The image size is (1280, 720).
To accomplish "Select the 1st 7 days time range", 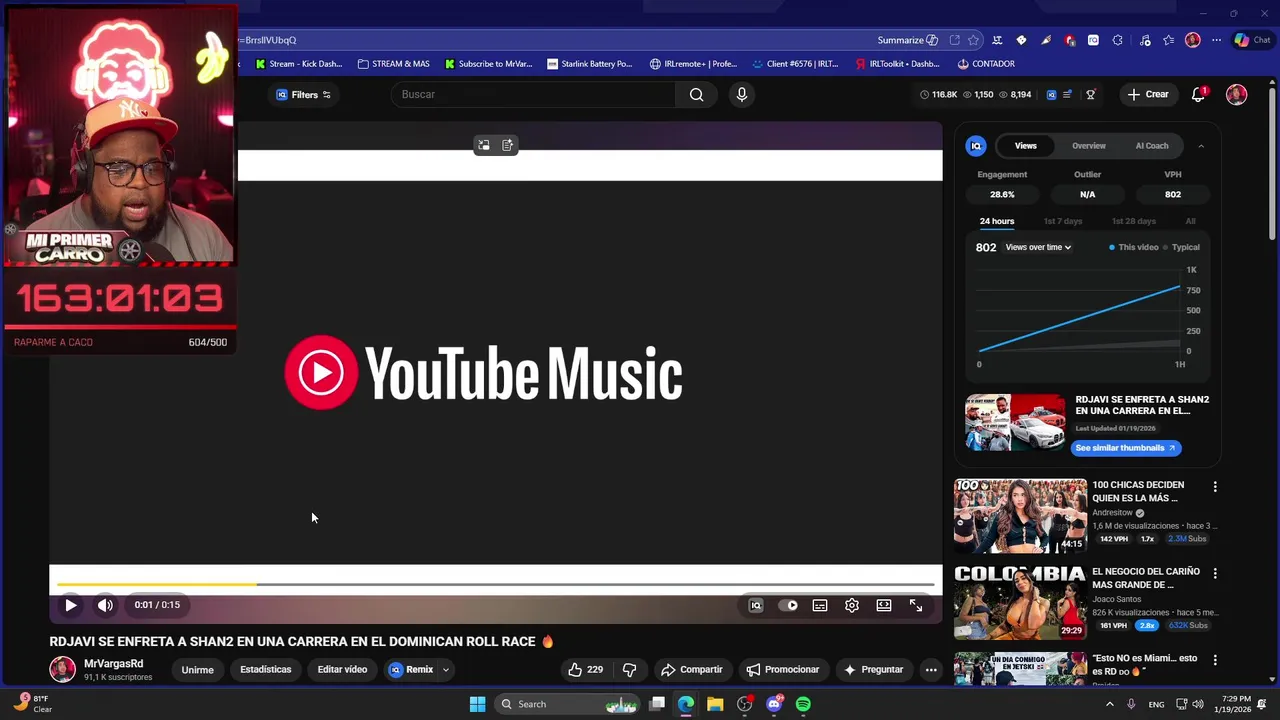I will pos(1063,221).
